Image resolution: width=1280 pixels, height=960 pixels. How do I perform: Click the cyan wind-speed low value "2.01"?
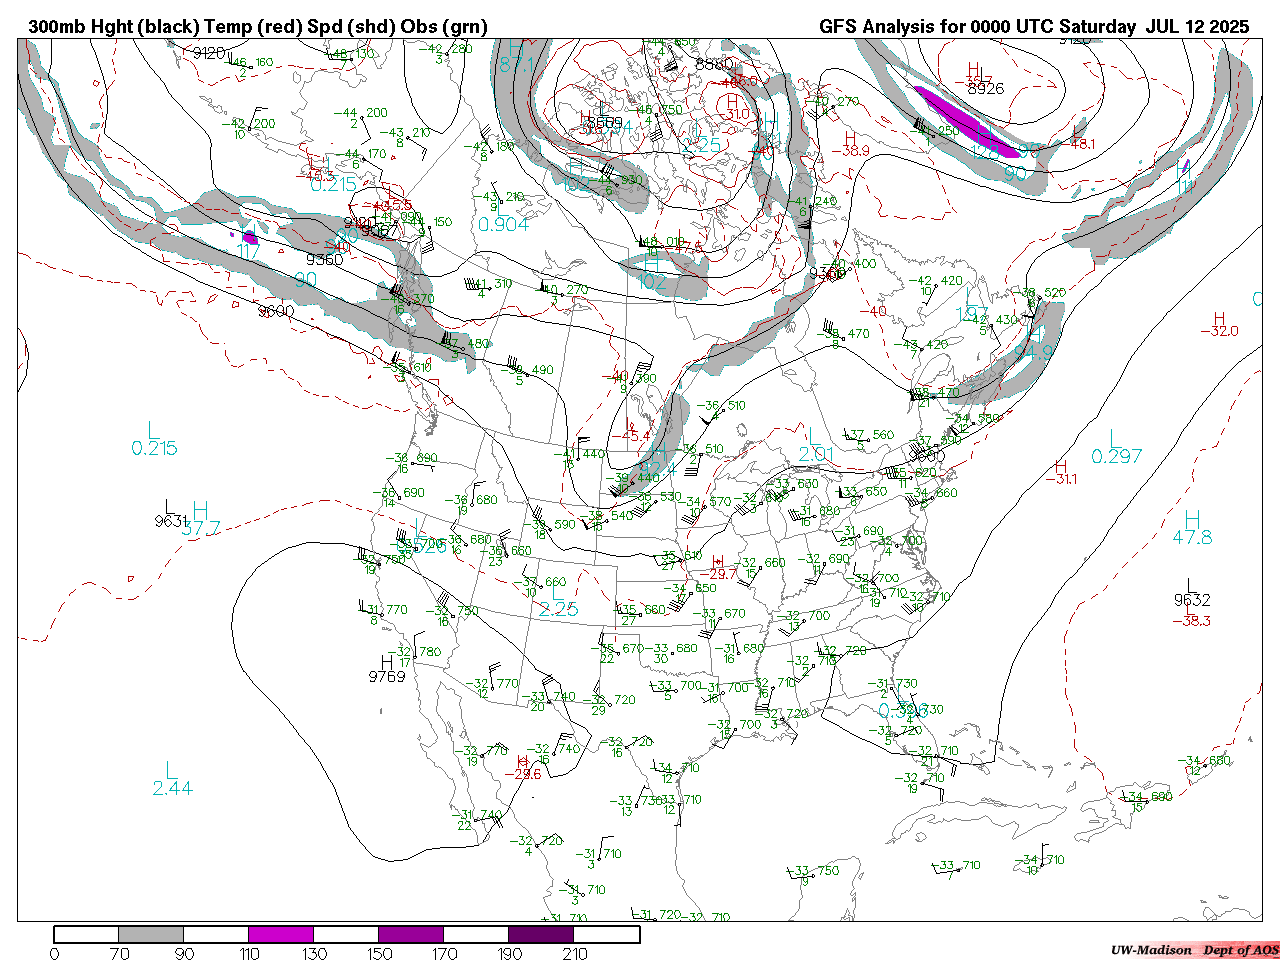(x=816, y=455)
